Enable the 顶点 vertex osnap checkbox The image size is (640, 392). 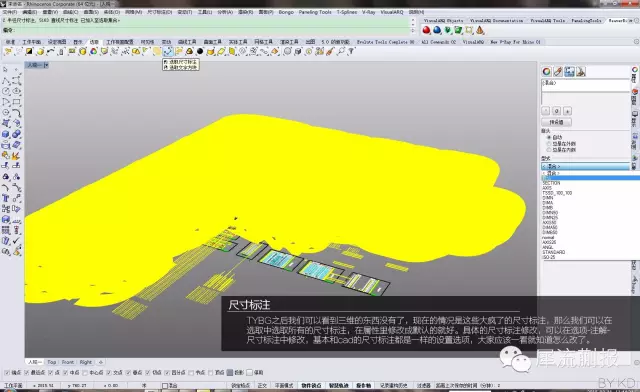tap(211, 372)
